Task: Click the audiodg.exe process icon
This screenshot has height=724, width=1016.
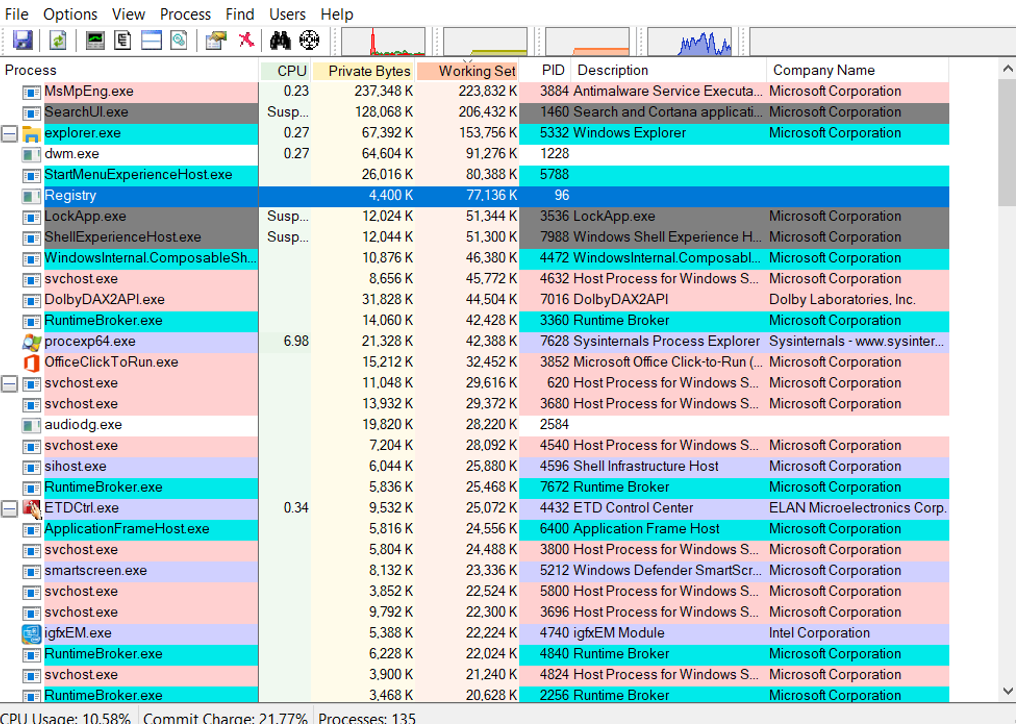Action: click(31, 425)
